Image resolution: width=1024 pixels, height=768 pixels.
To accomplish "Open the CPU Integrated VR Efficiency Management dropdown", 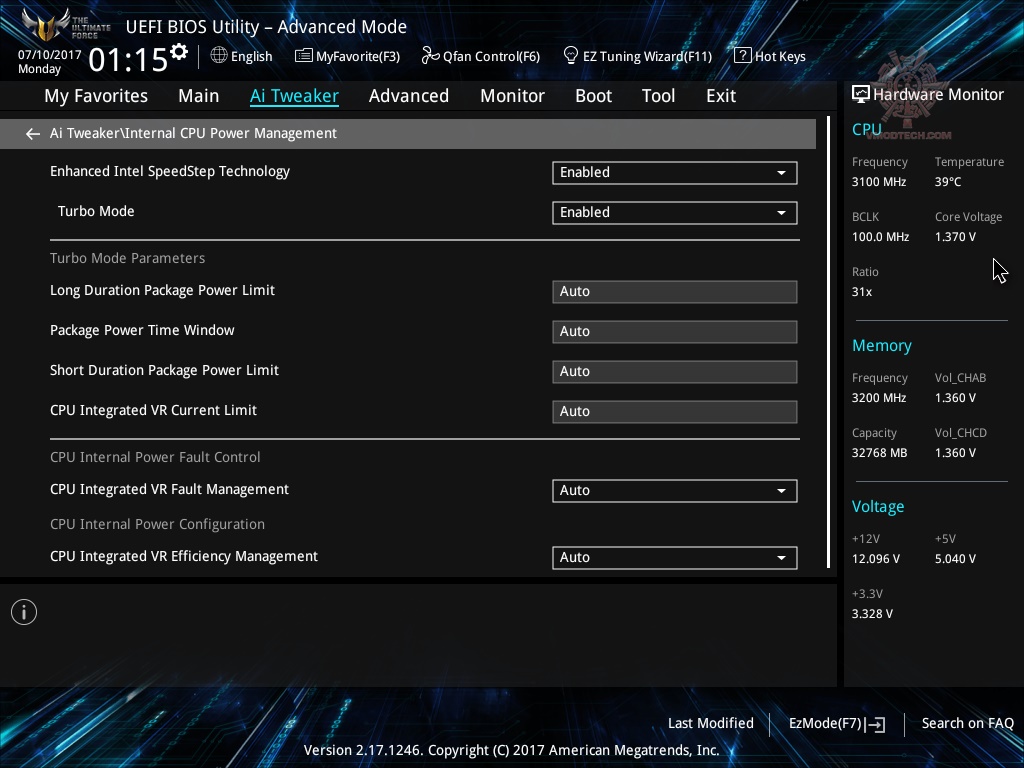I will tap(675, 557).
